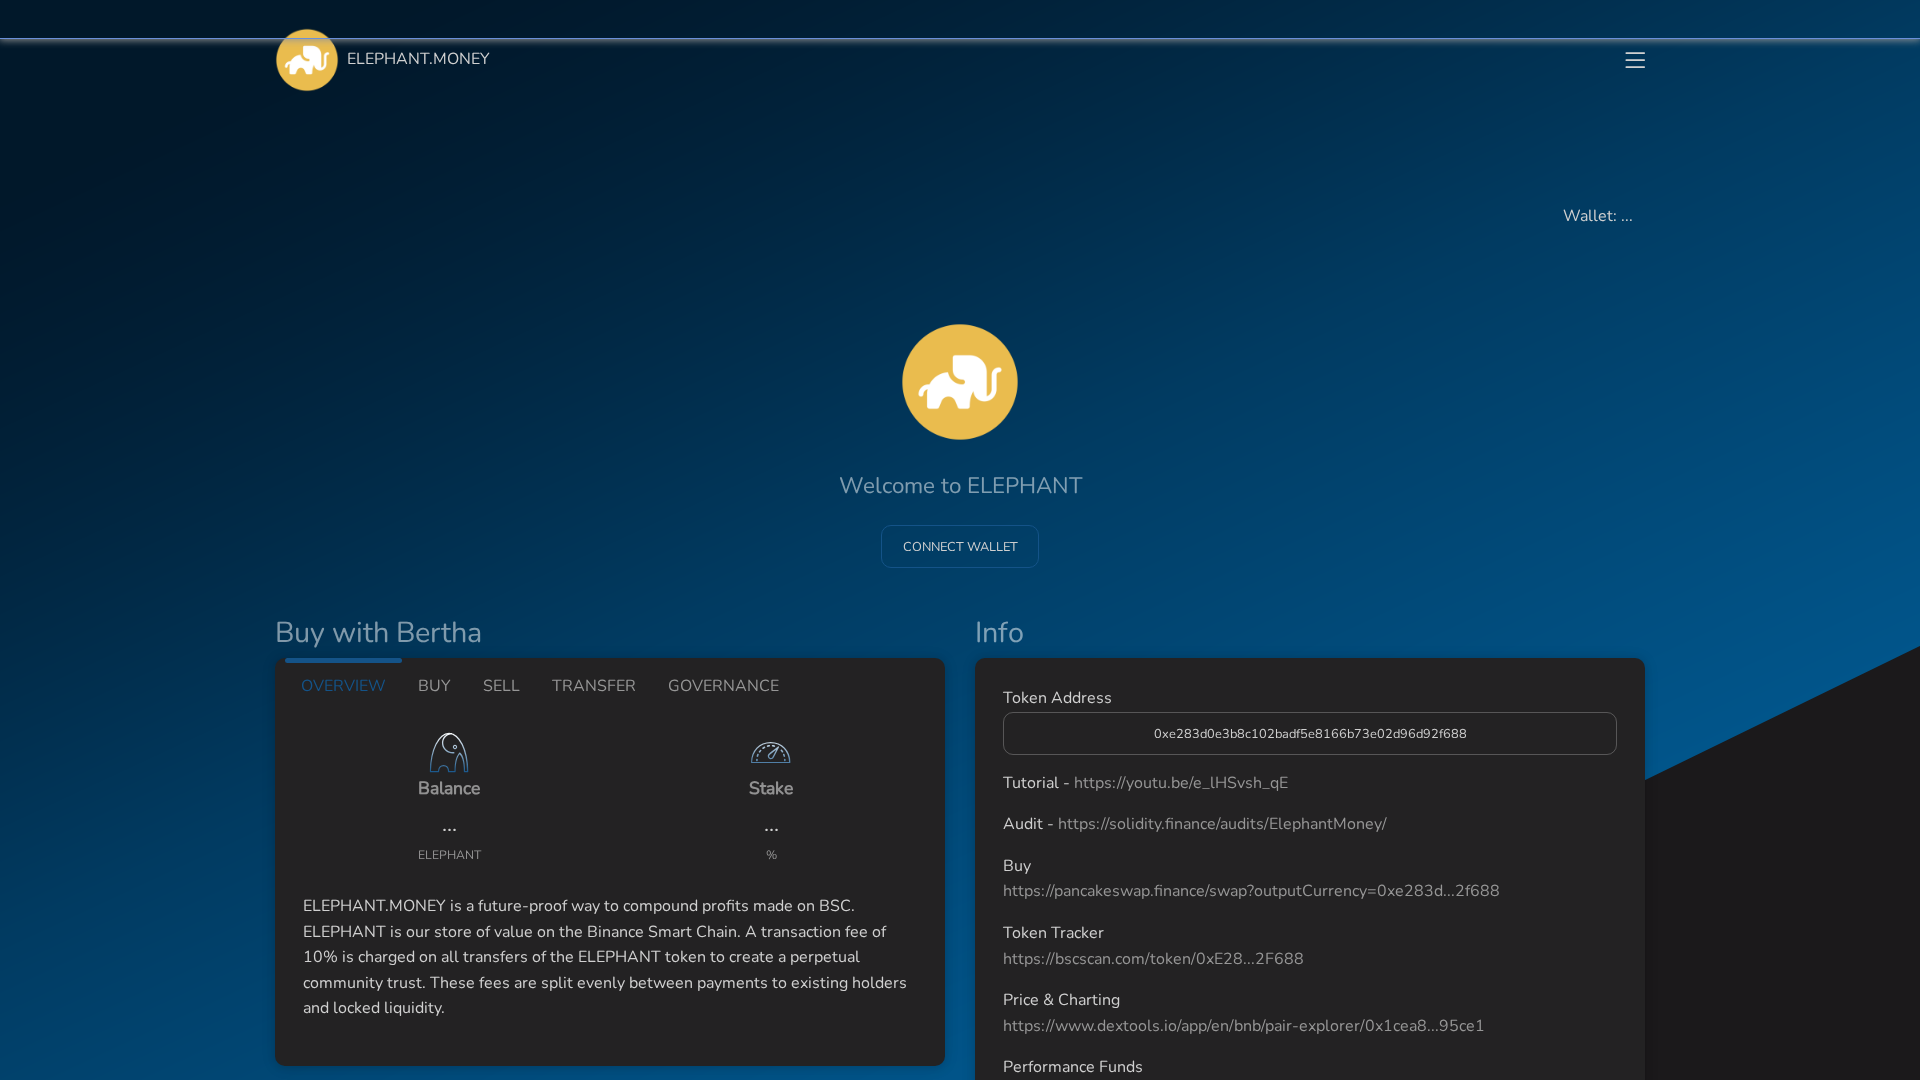Open the Transfer tab

594,686
